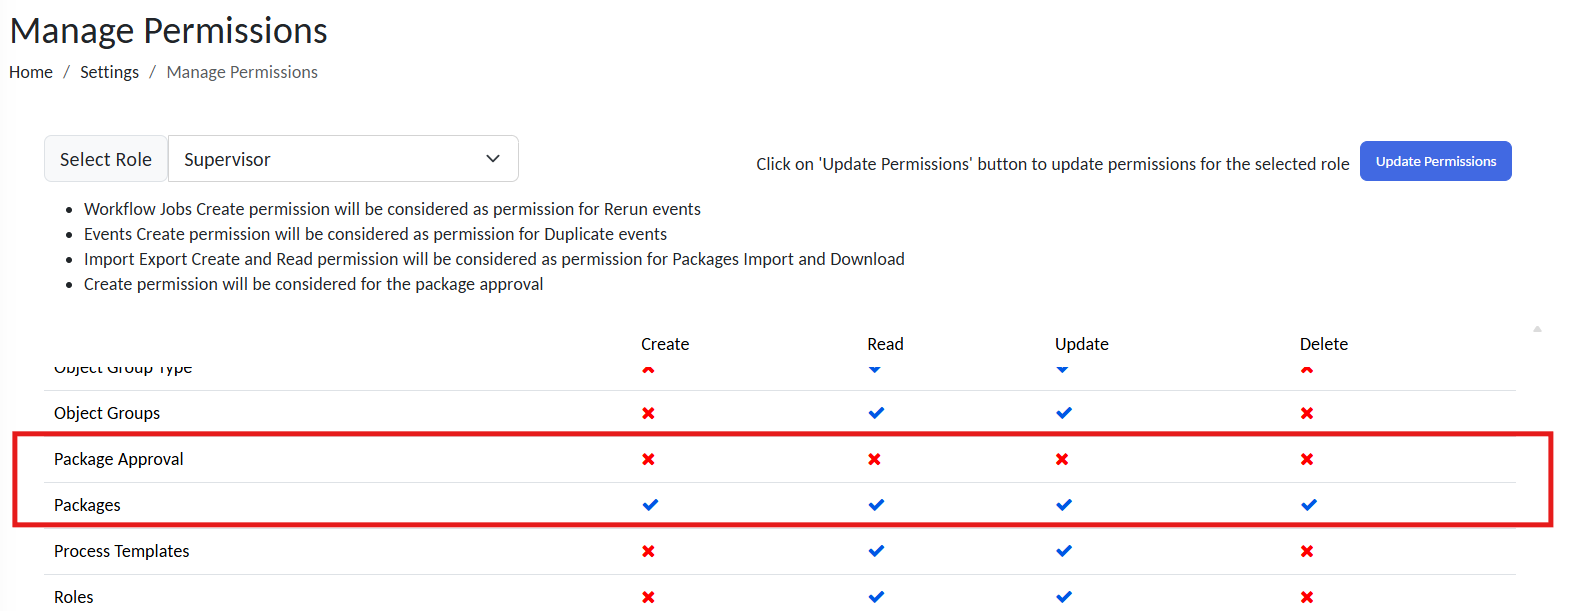Go to Home breadcrumb link
Image resolution: width=1571 pixels, height=611 pixels.
pos(31,72)
